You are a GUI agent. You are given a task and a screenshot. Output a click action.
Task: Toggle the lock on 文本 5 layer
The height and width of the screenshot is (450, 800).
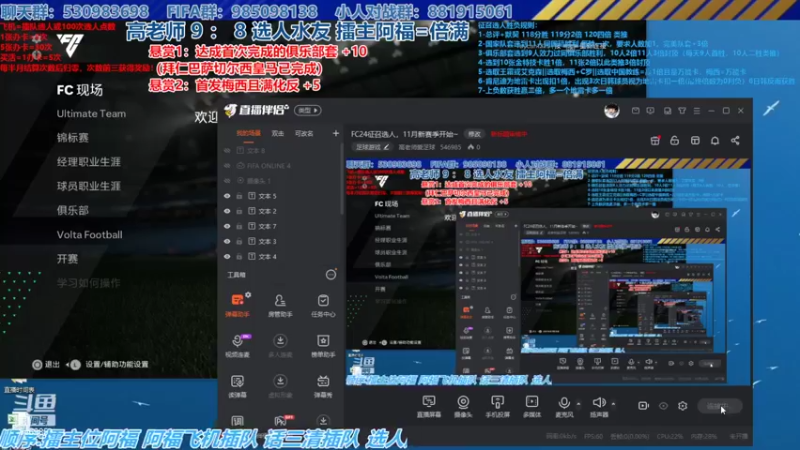[x=239, y=196]
